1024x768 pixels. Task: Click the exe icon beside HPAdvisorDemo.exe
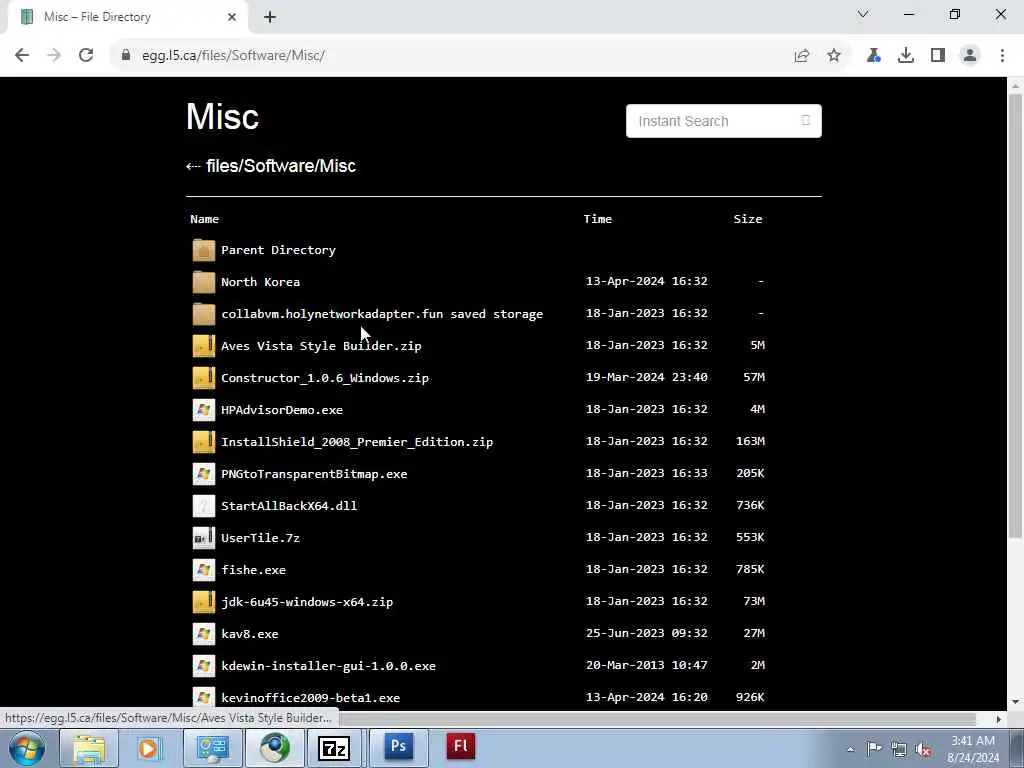204,410
